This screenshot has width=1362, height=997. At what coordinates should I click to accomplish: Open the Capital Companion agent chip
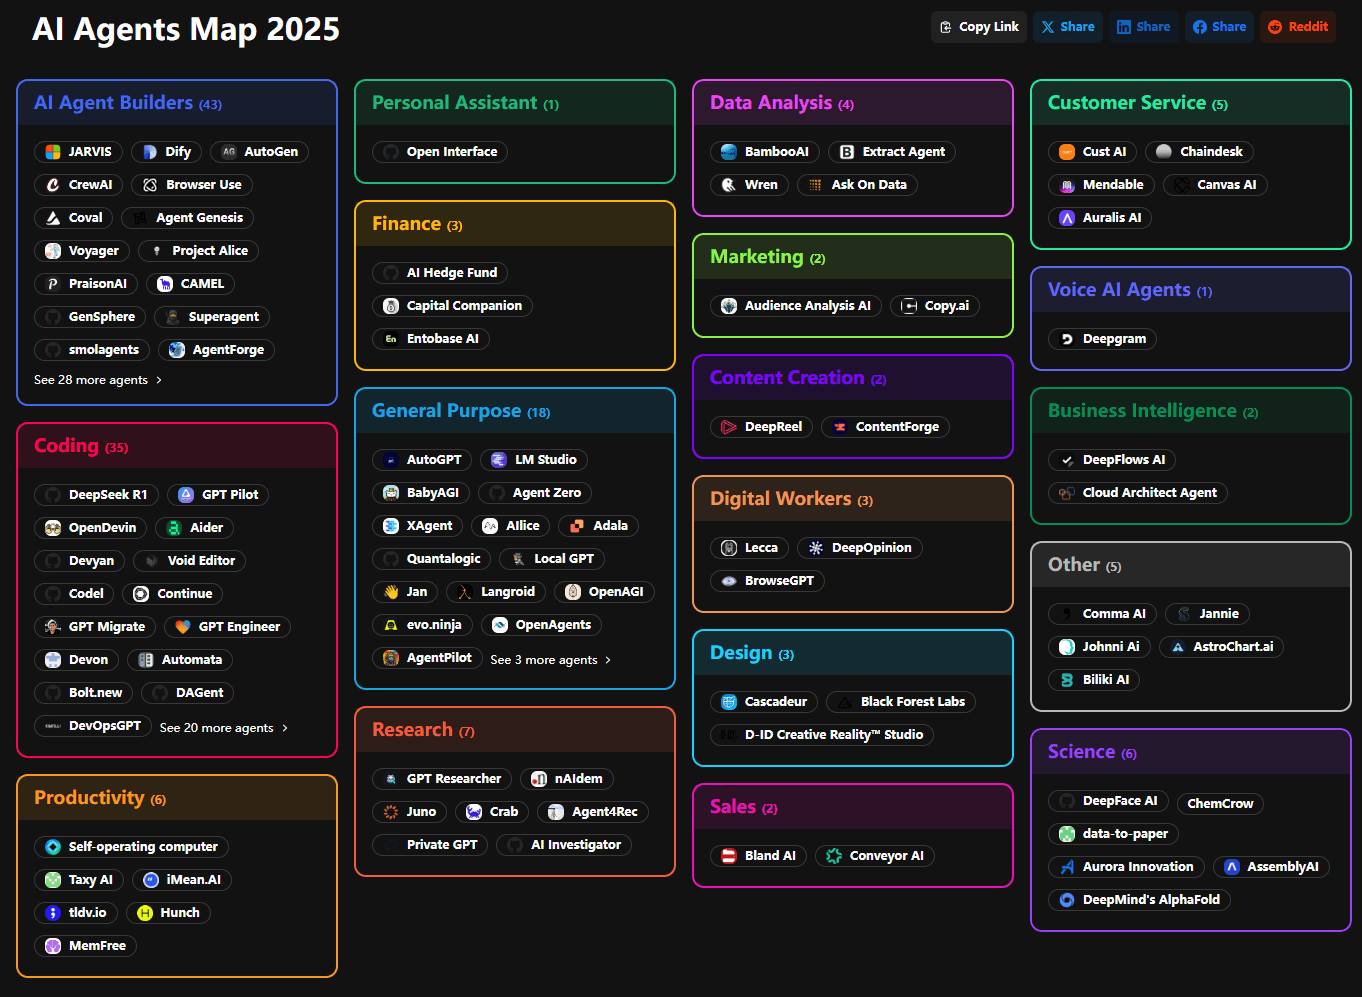(452, 306)
